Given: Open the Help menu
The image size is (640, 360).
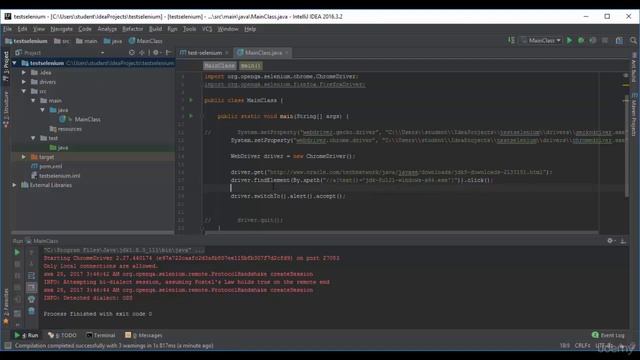Looking at the screenshot, I should click(x=250, y=29).
